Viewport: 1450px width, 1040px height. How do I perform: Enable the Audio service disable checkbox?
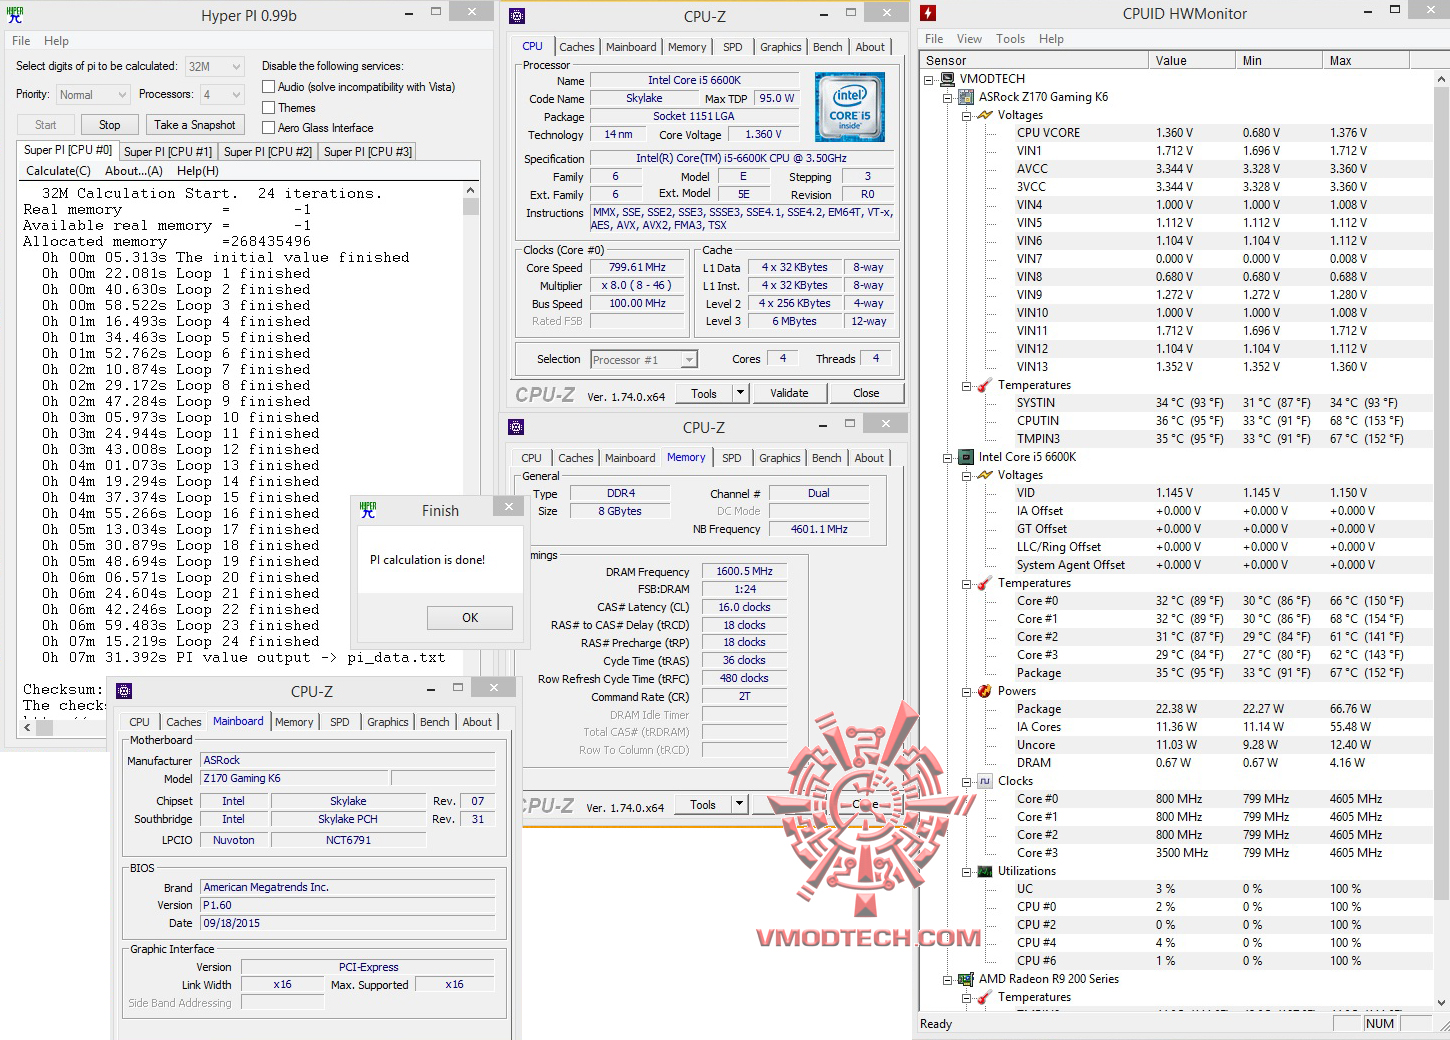[268, 87]
